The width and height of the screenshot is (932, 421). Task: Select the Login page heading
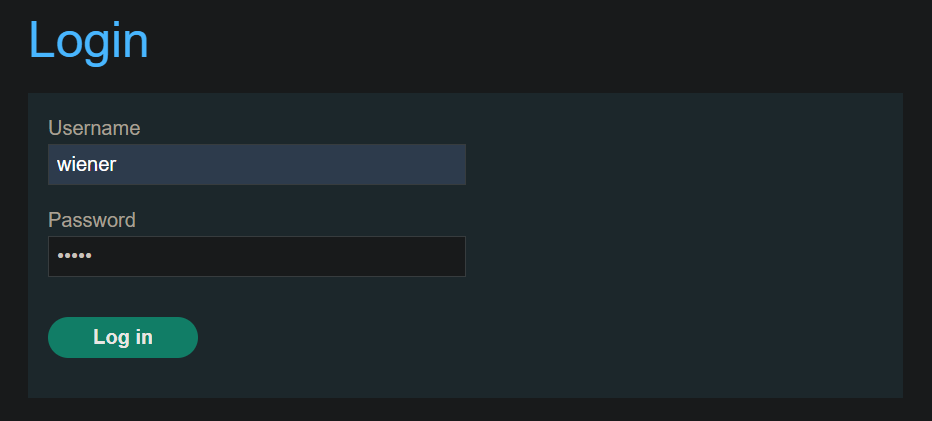89,40
